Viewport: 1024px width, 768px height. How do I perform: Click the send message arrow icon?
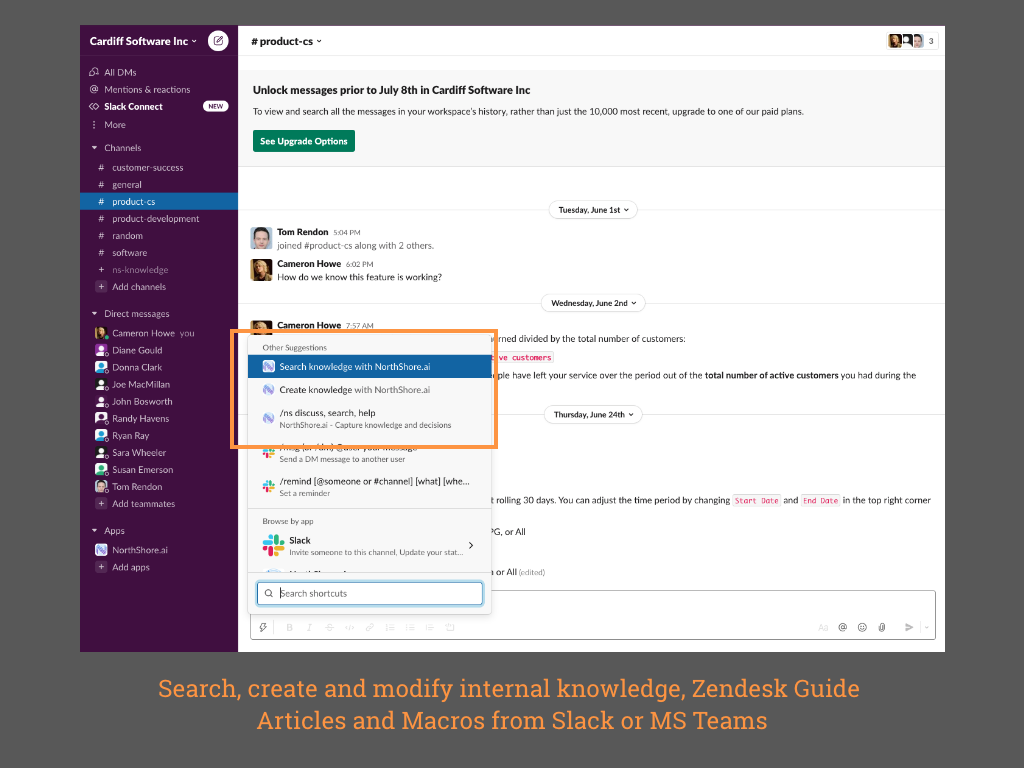coord(909,627)
